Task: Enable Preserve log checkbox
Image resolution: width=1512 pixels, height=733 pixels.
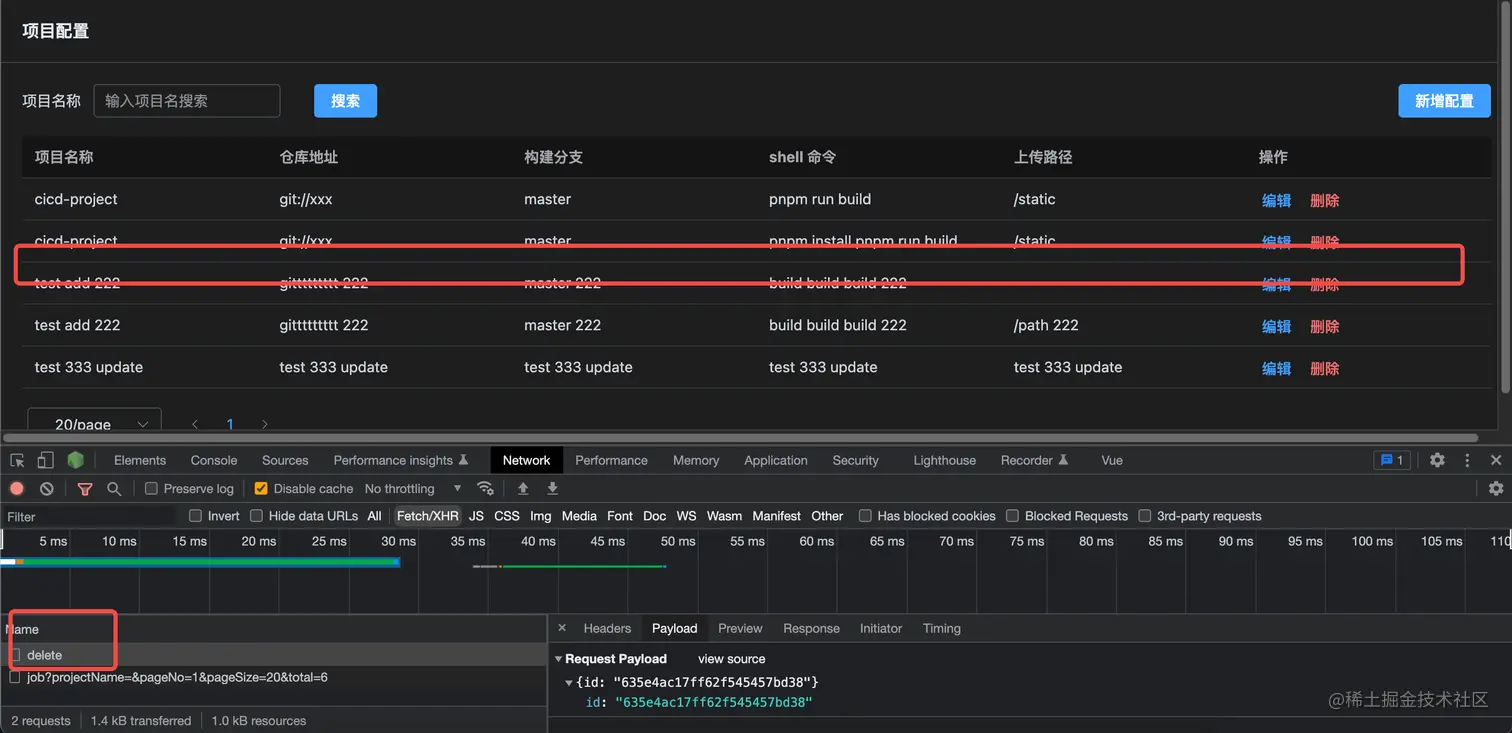Action: (x=151, y=488)
